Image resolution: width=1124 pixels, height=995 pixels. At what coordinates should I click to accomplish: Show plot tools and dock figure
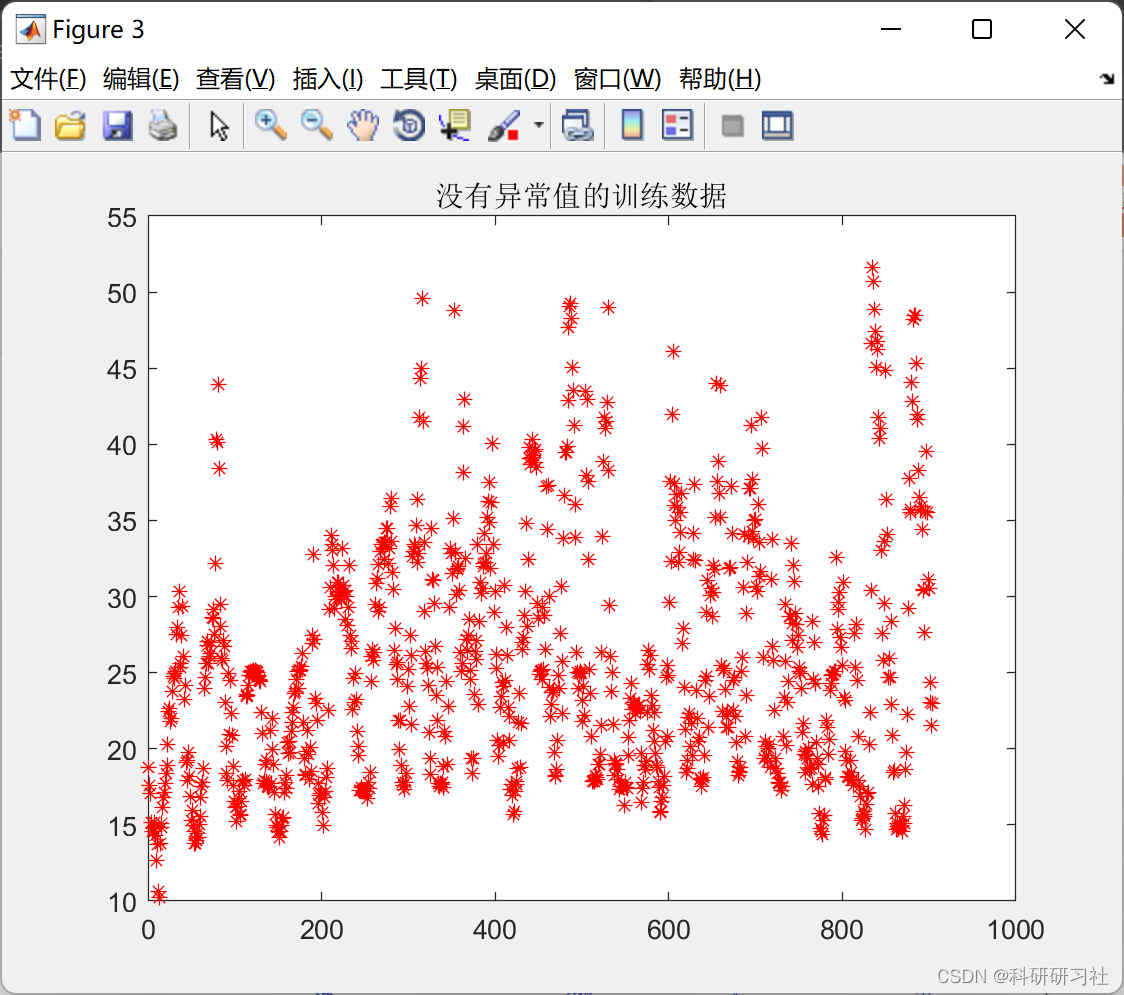[777, 125]
